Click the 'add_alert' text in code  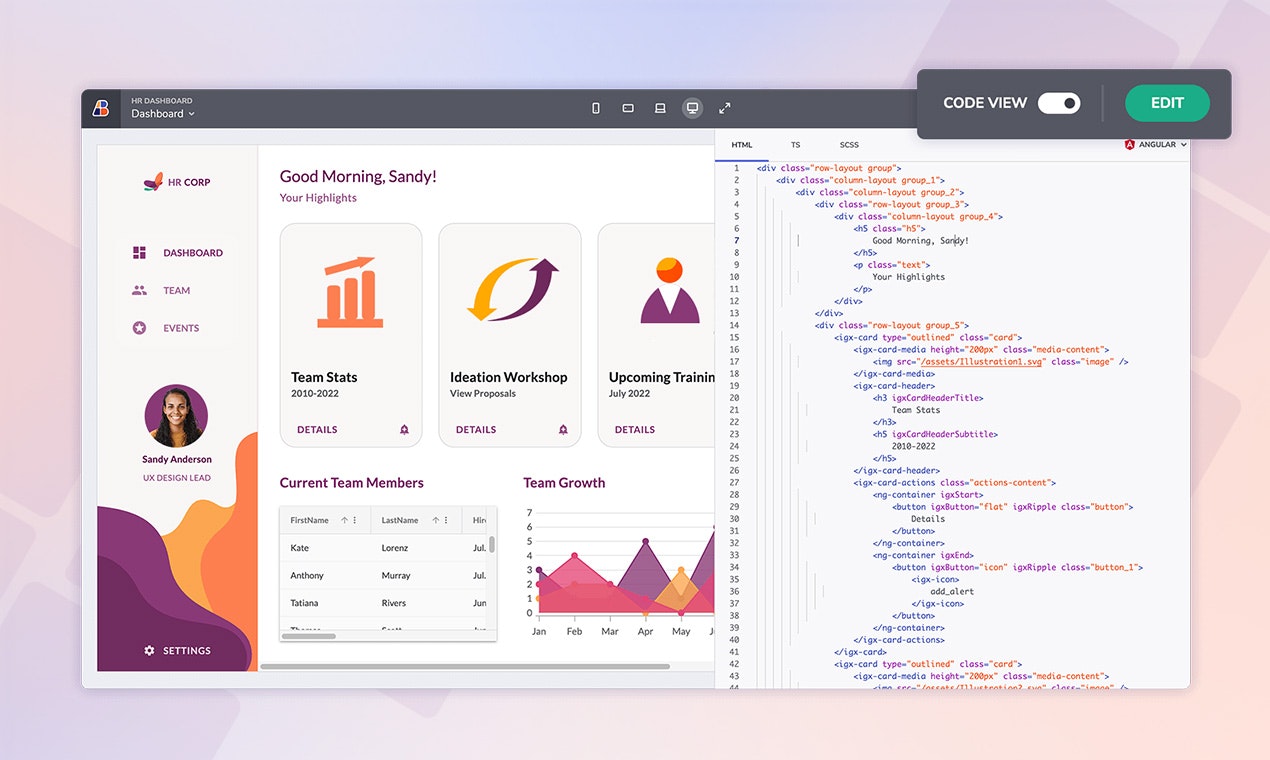[952, 591]
